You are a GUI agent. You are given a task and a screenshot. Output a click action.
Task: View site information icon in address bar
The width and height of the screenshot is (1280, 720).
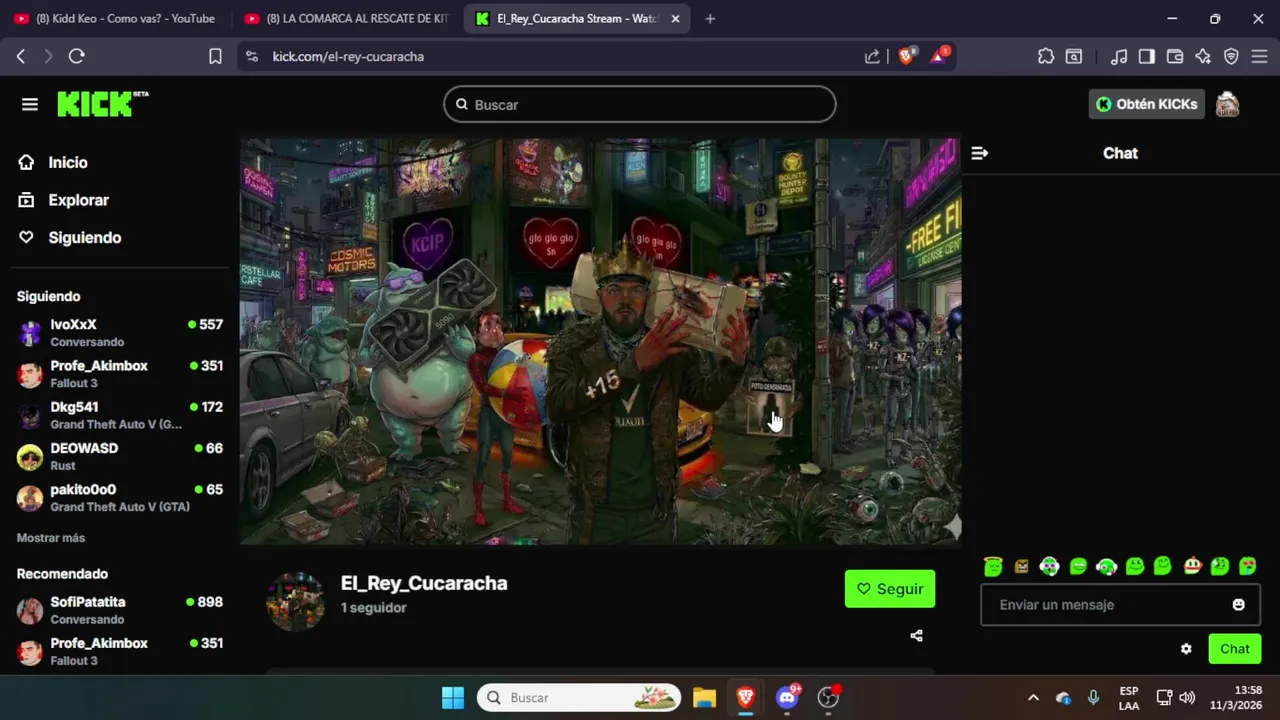coord(251,57)
